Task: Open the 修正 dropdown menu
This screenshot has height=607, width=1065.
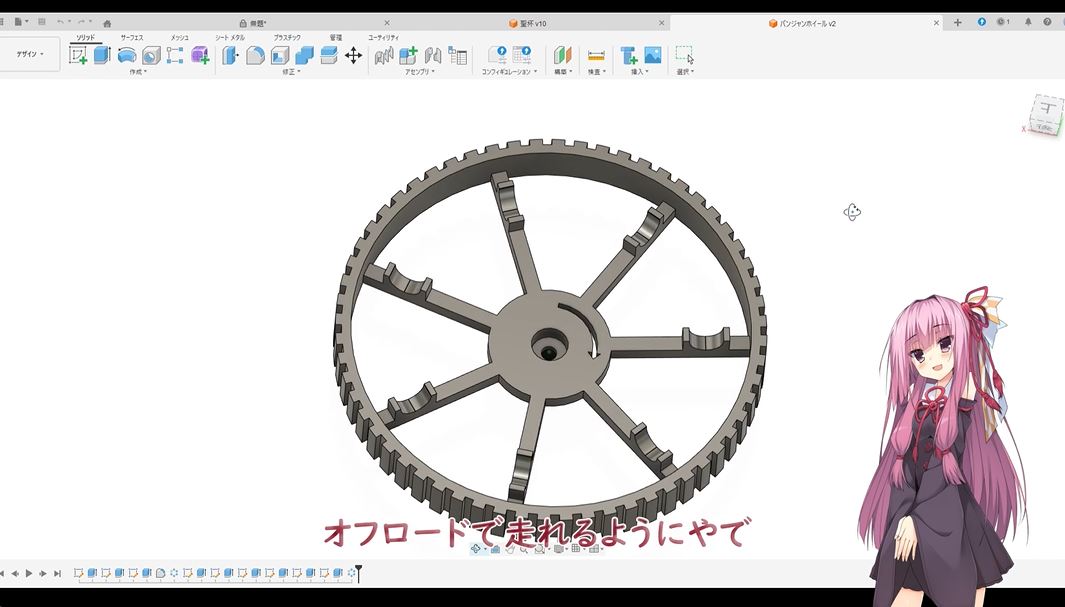Action: [x=291, y=72]
